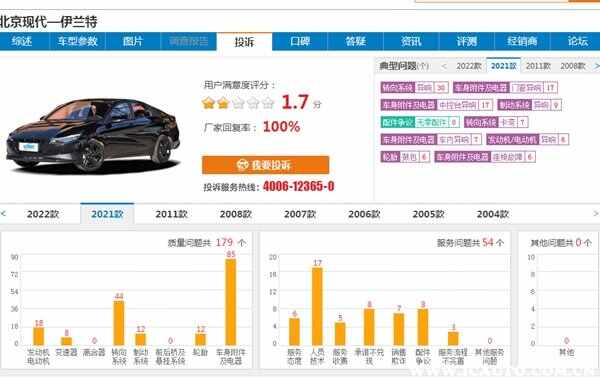This screenshot has width=600, height=380.
Task: Select the 2011款 year in model row
Action: point(171,214)
